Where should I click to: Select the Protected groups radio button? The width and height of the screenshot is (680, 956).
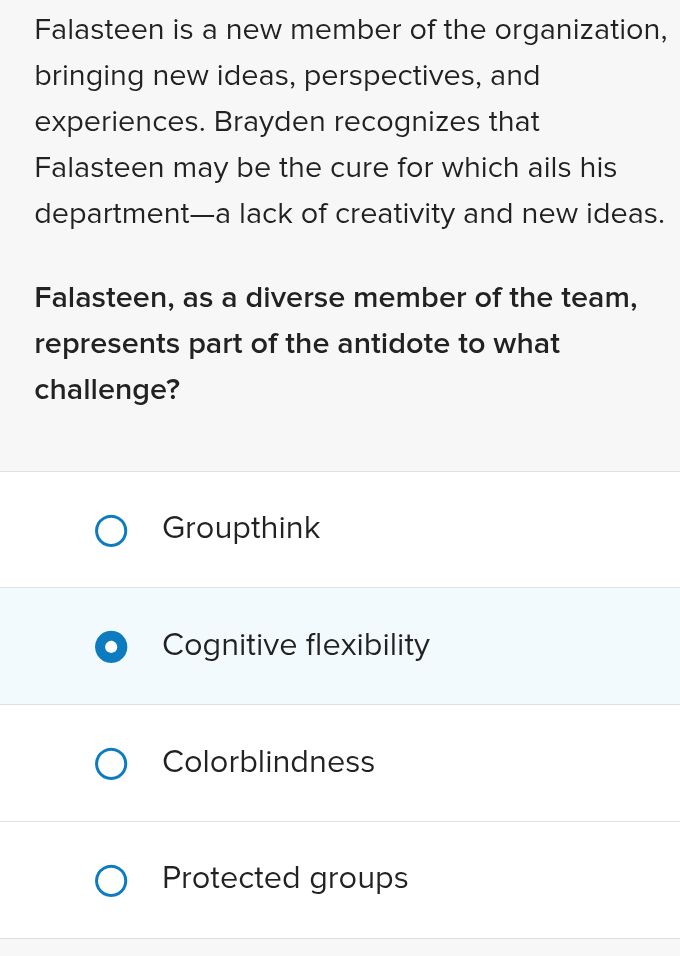click(x=111, y=881)
